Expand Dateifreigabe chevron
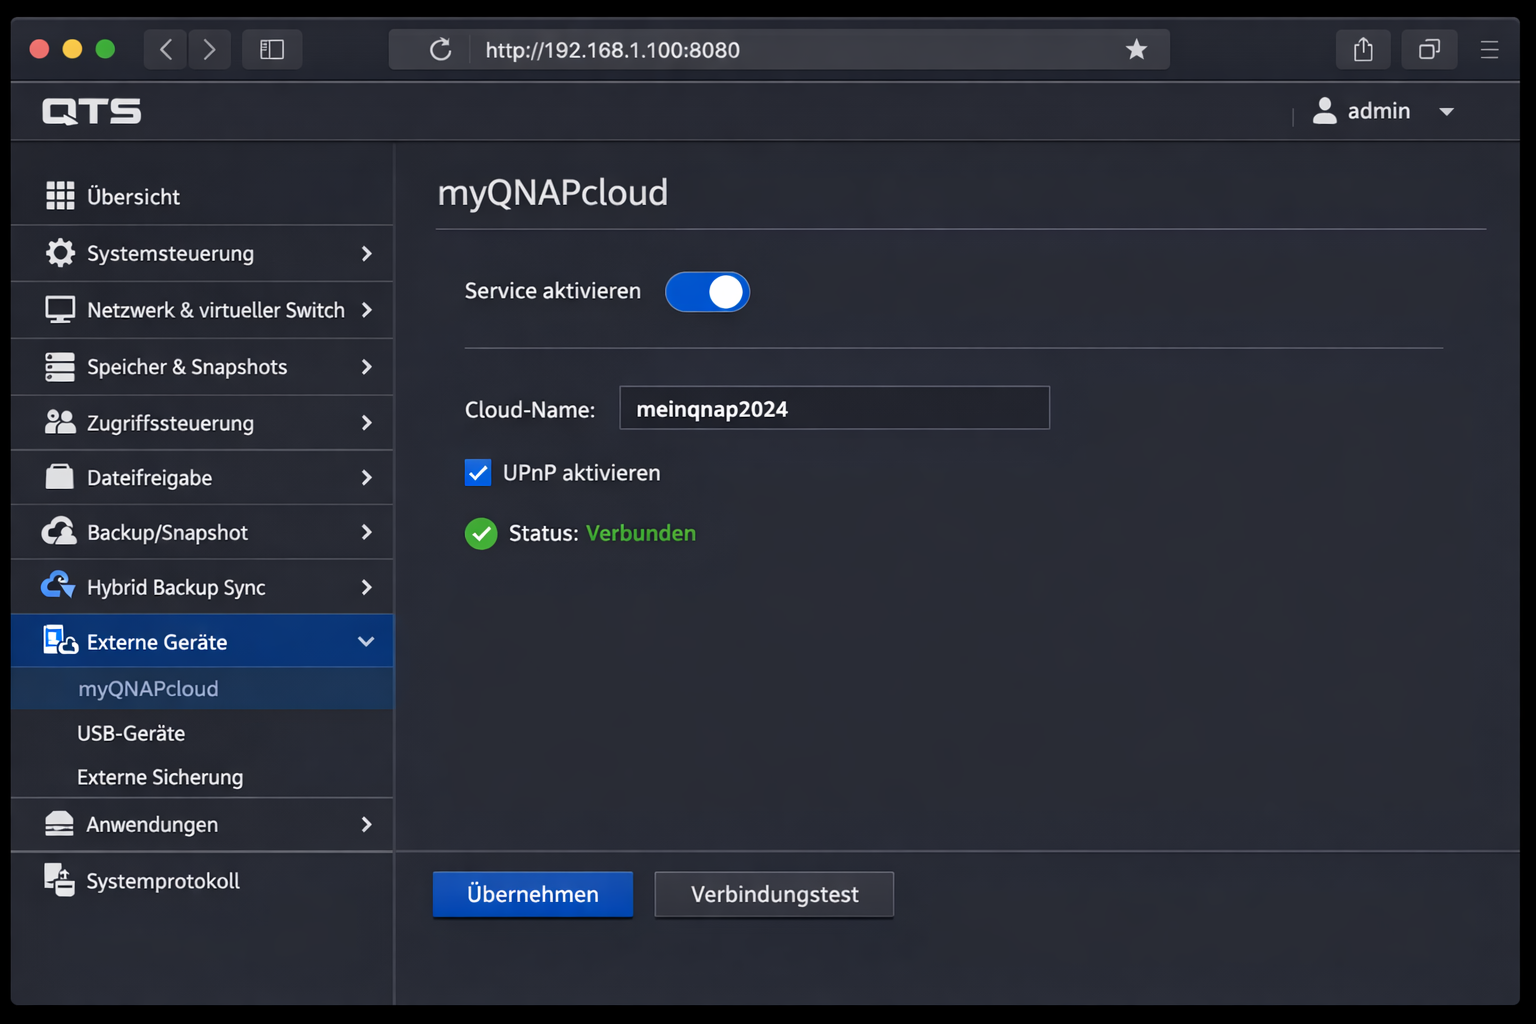The height and width of the screenshot is (1024, 1536). click(x=367, y=478)
